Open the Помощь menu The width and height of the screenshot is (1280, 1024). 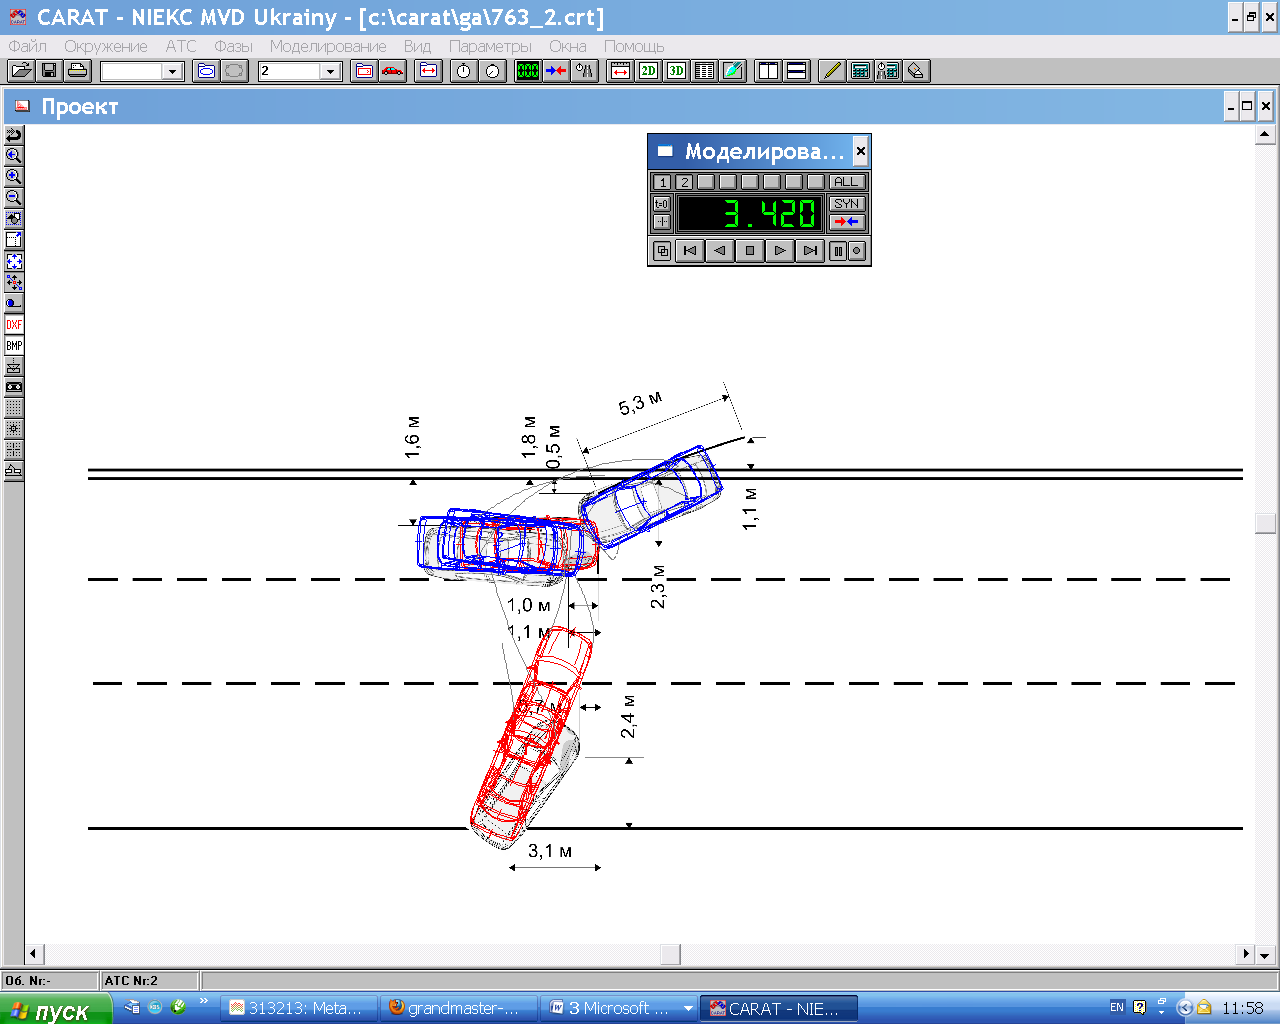tap(634, 46)
